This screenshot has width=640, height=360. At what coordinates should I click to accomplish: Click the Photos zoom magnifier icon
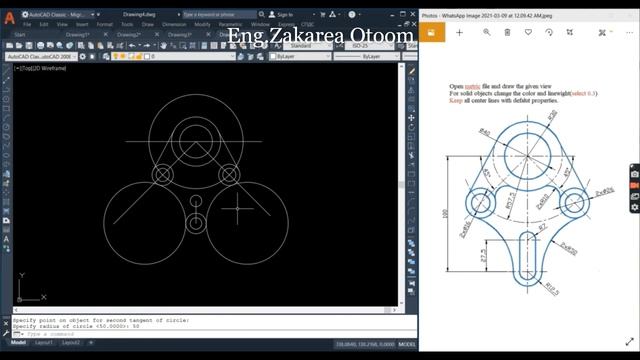click(x=487, y=32)
